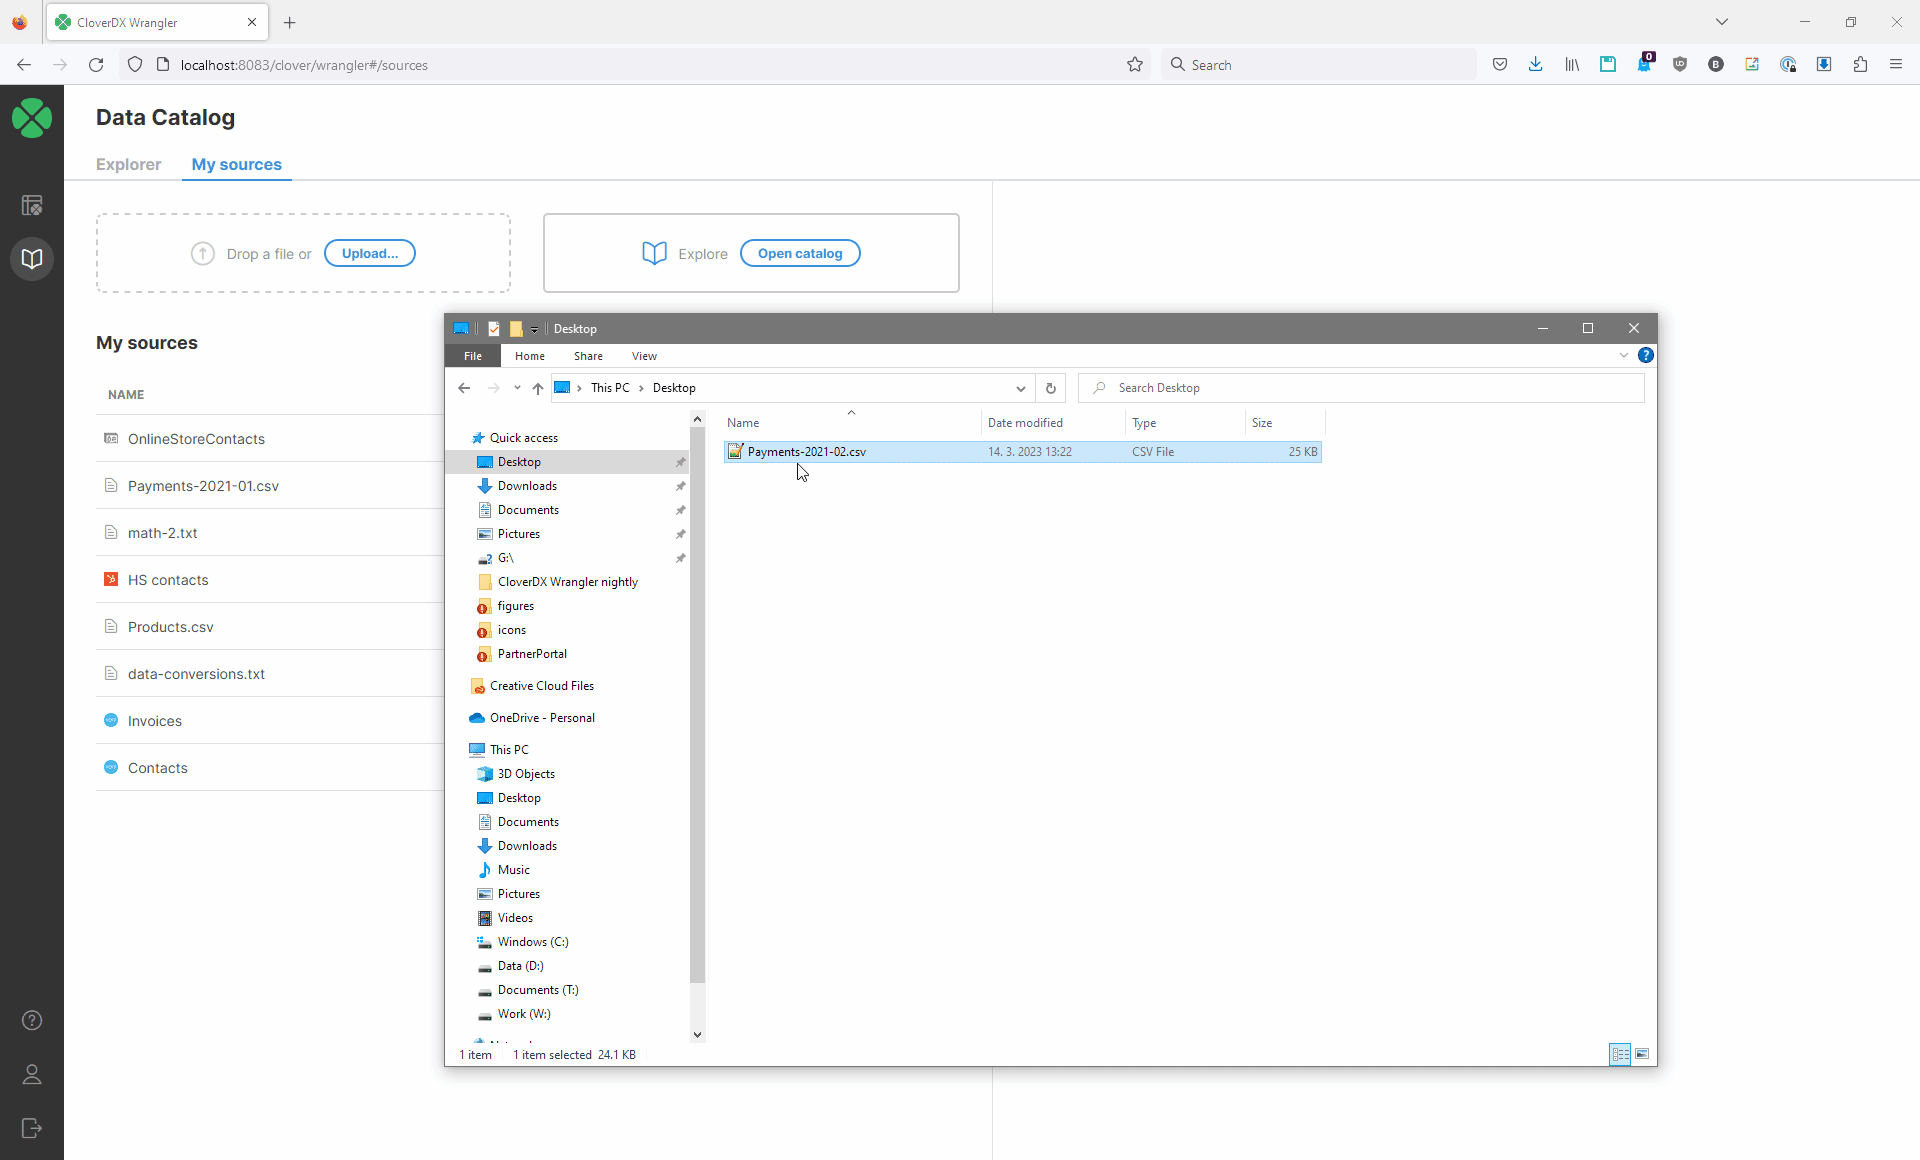Refresh the Desktop folder in Explorer
The width and height of the screenshot is (1920, 1160).
(1051, 388)
